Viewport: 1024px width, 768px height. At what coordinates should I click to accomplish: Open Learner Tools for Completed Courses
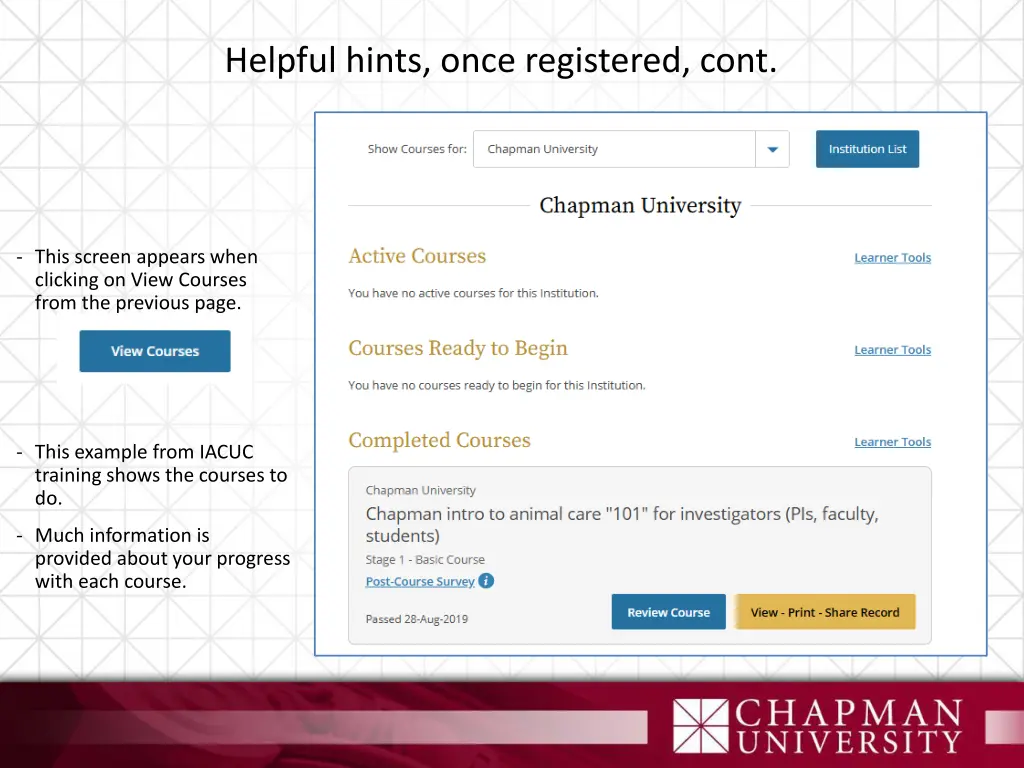892,442
